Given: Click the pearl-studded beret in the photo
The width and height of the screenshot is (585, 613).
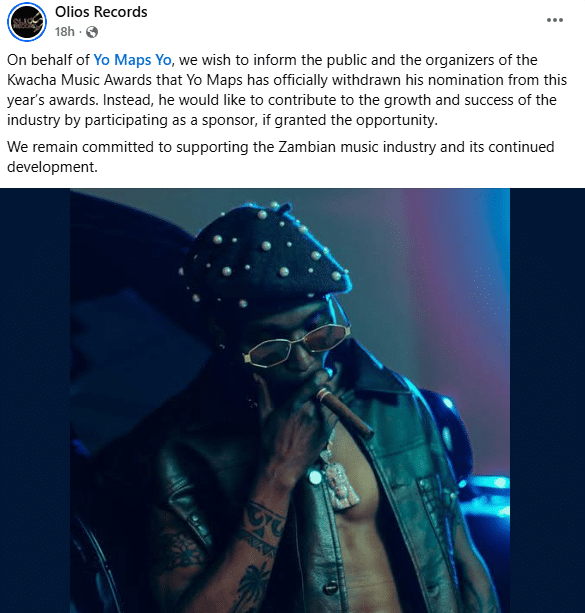Looking at the screenshot, I should pyautogui.click(x=262, y=254).
